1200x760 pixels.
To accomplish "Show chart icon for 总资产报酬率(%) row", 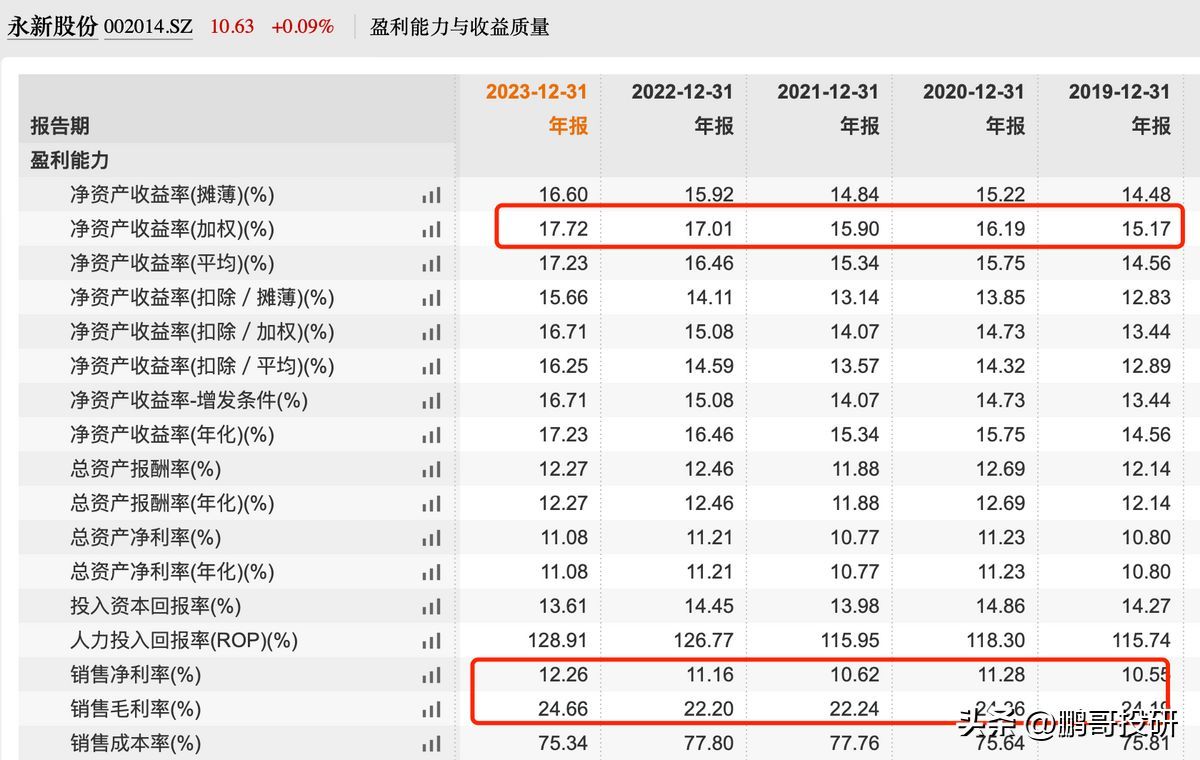I will point(431,469).
